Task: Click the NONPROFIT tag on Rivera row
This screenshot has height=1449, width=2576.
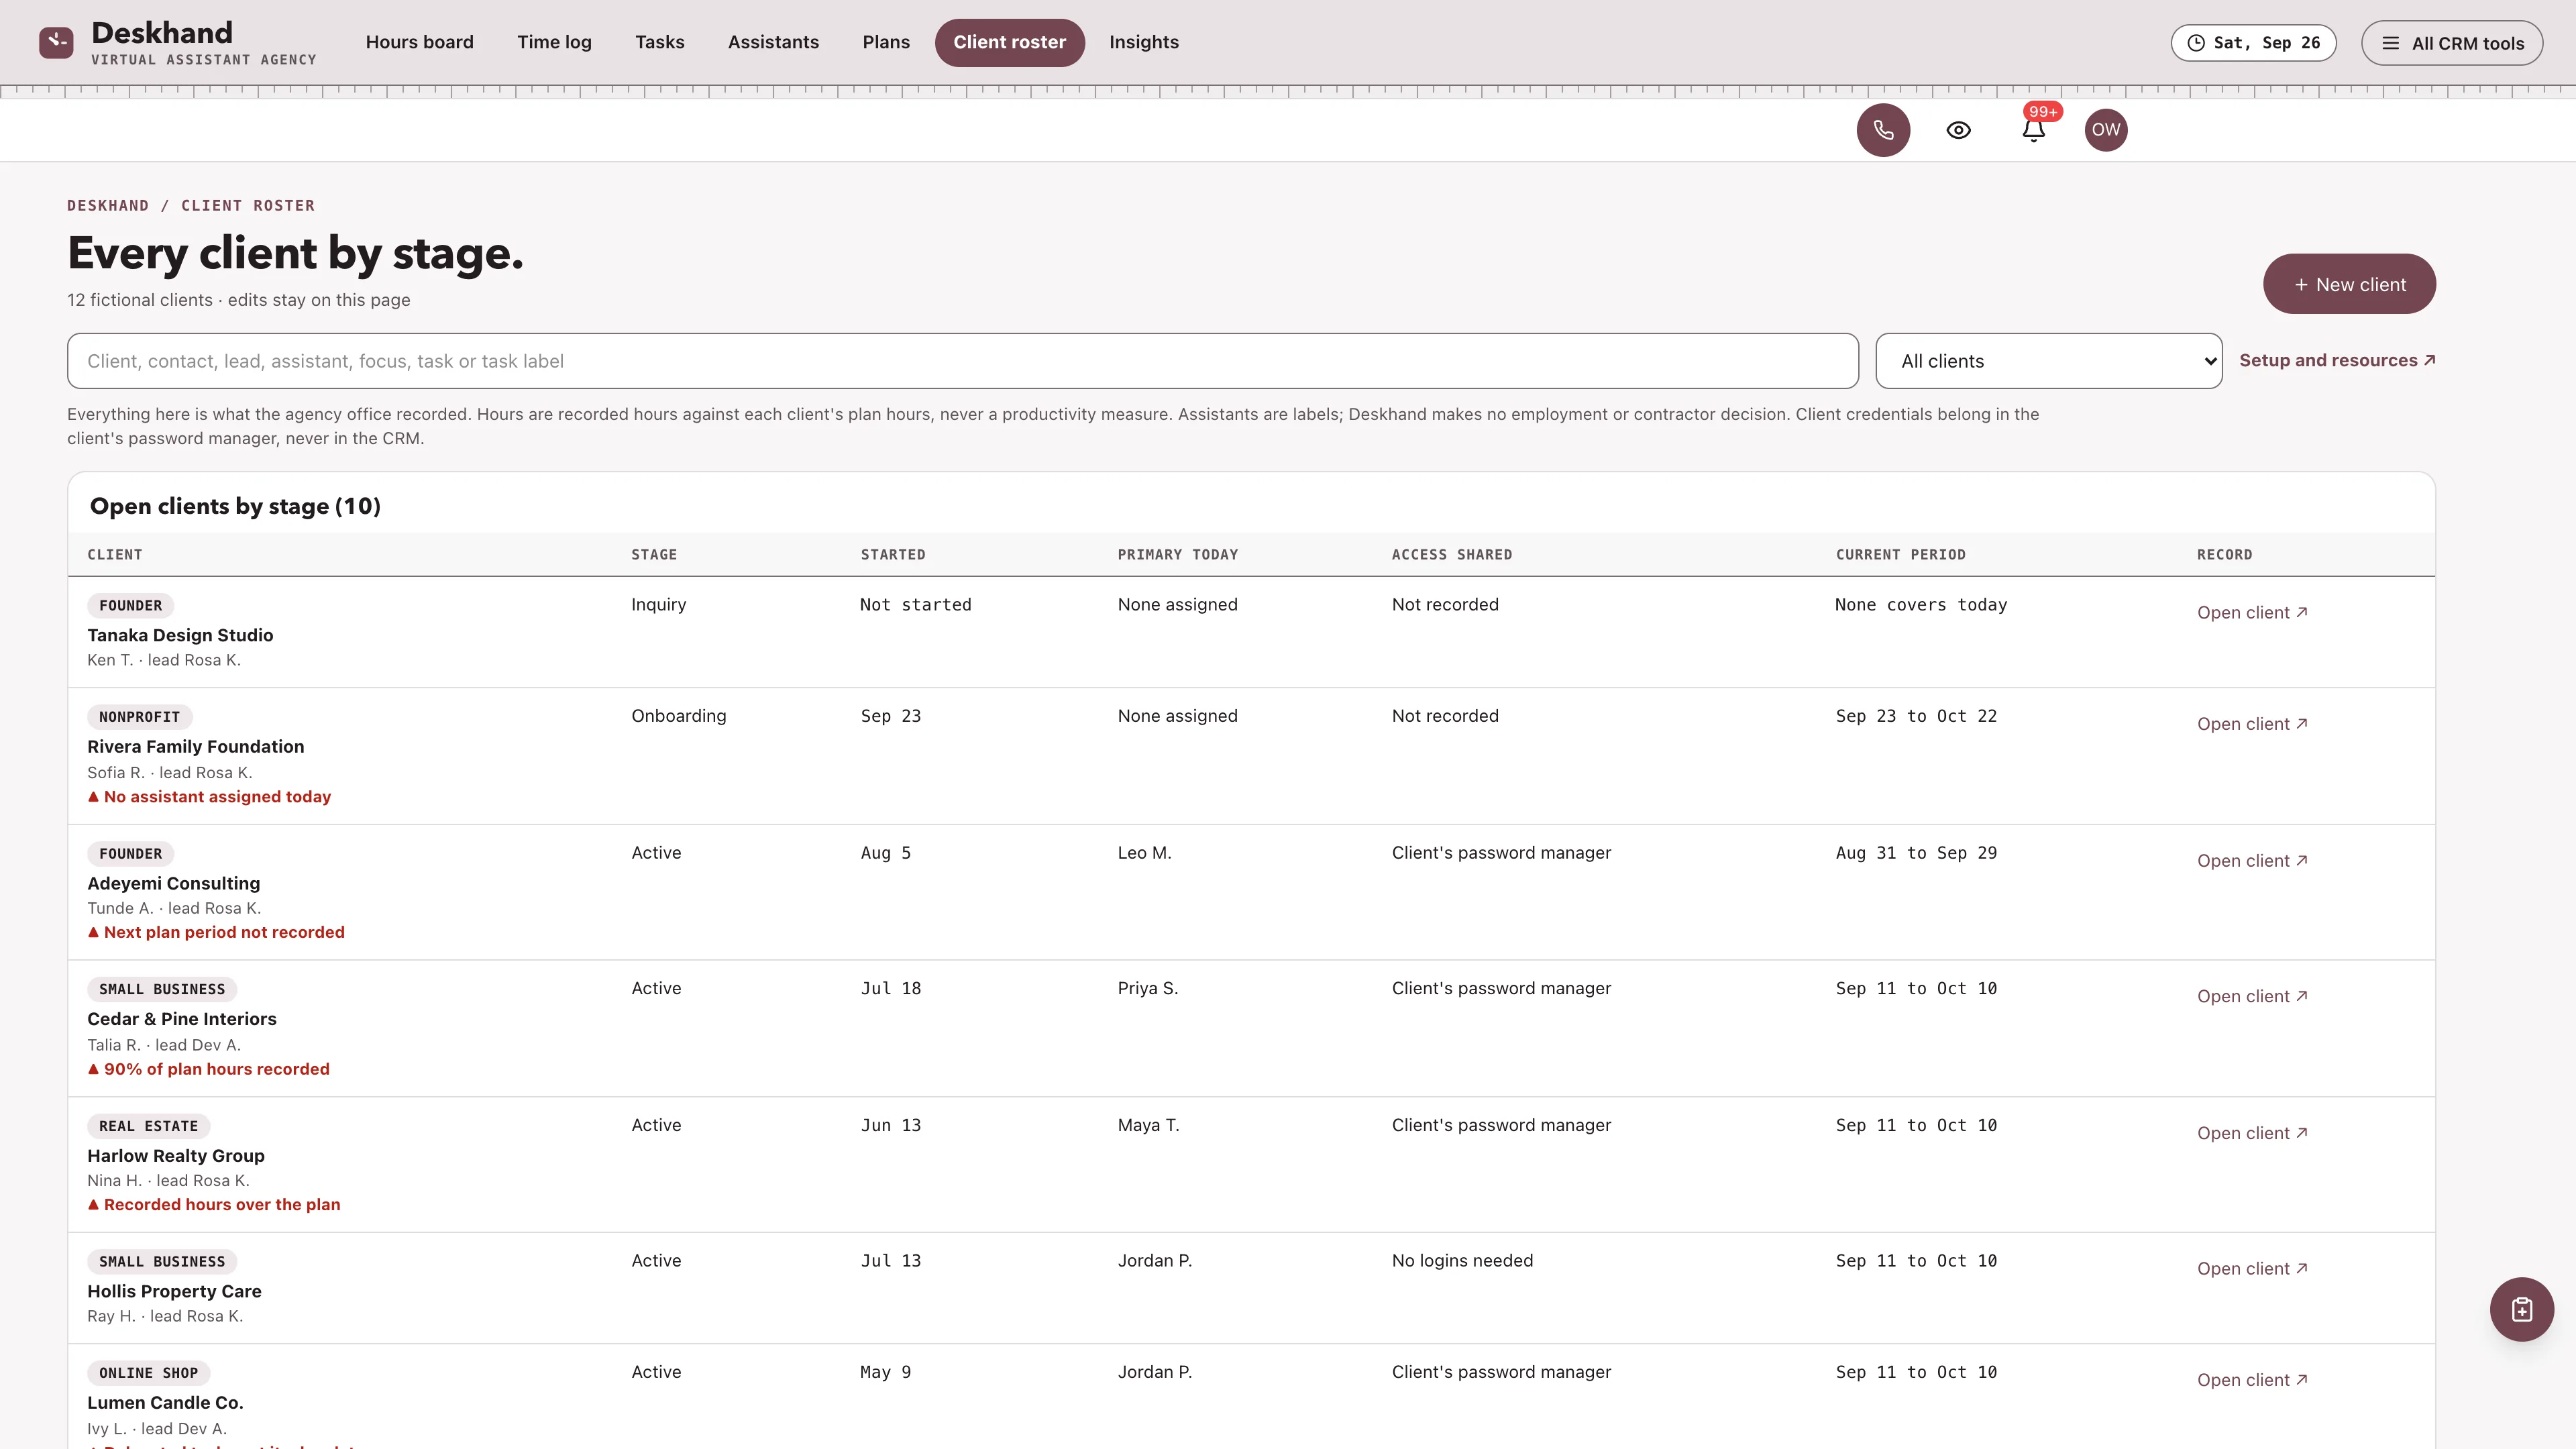Action: [139, 717]
